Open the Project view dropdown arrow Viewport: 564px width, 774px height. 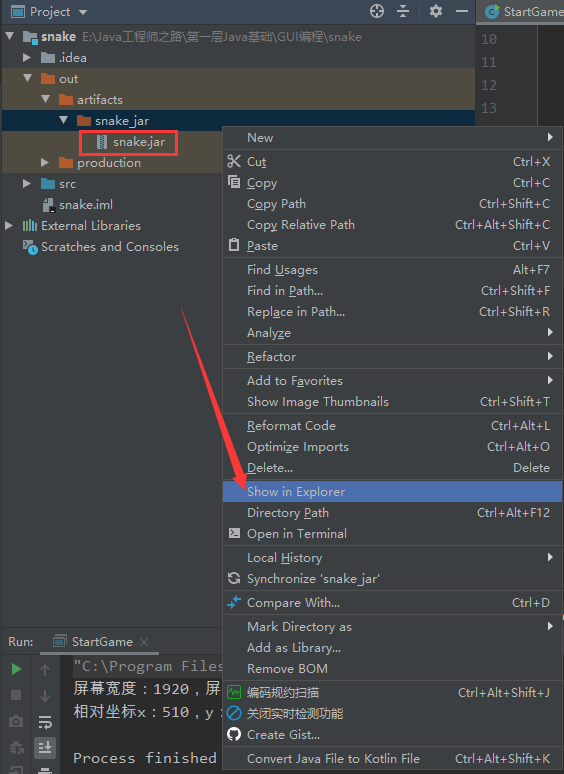coord(83,12)
